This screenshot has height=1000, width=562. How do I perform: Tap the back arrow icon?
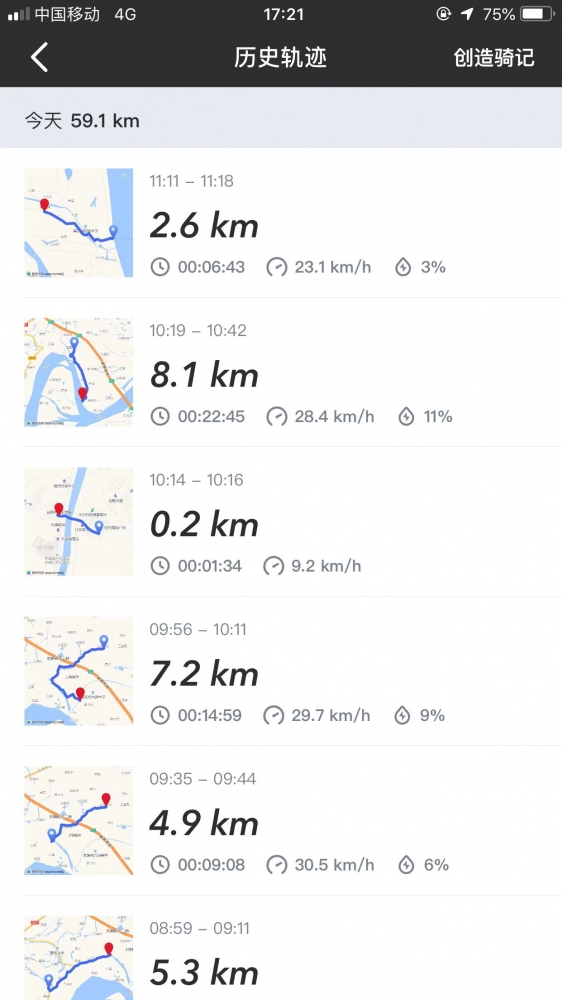(x=40, y=57)
